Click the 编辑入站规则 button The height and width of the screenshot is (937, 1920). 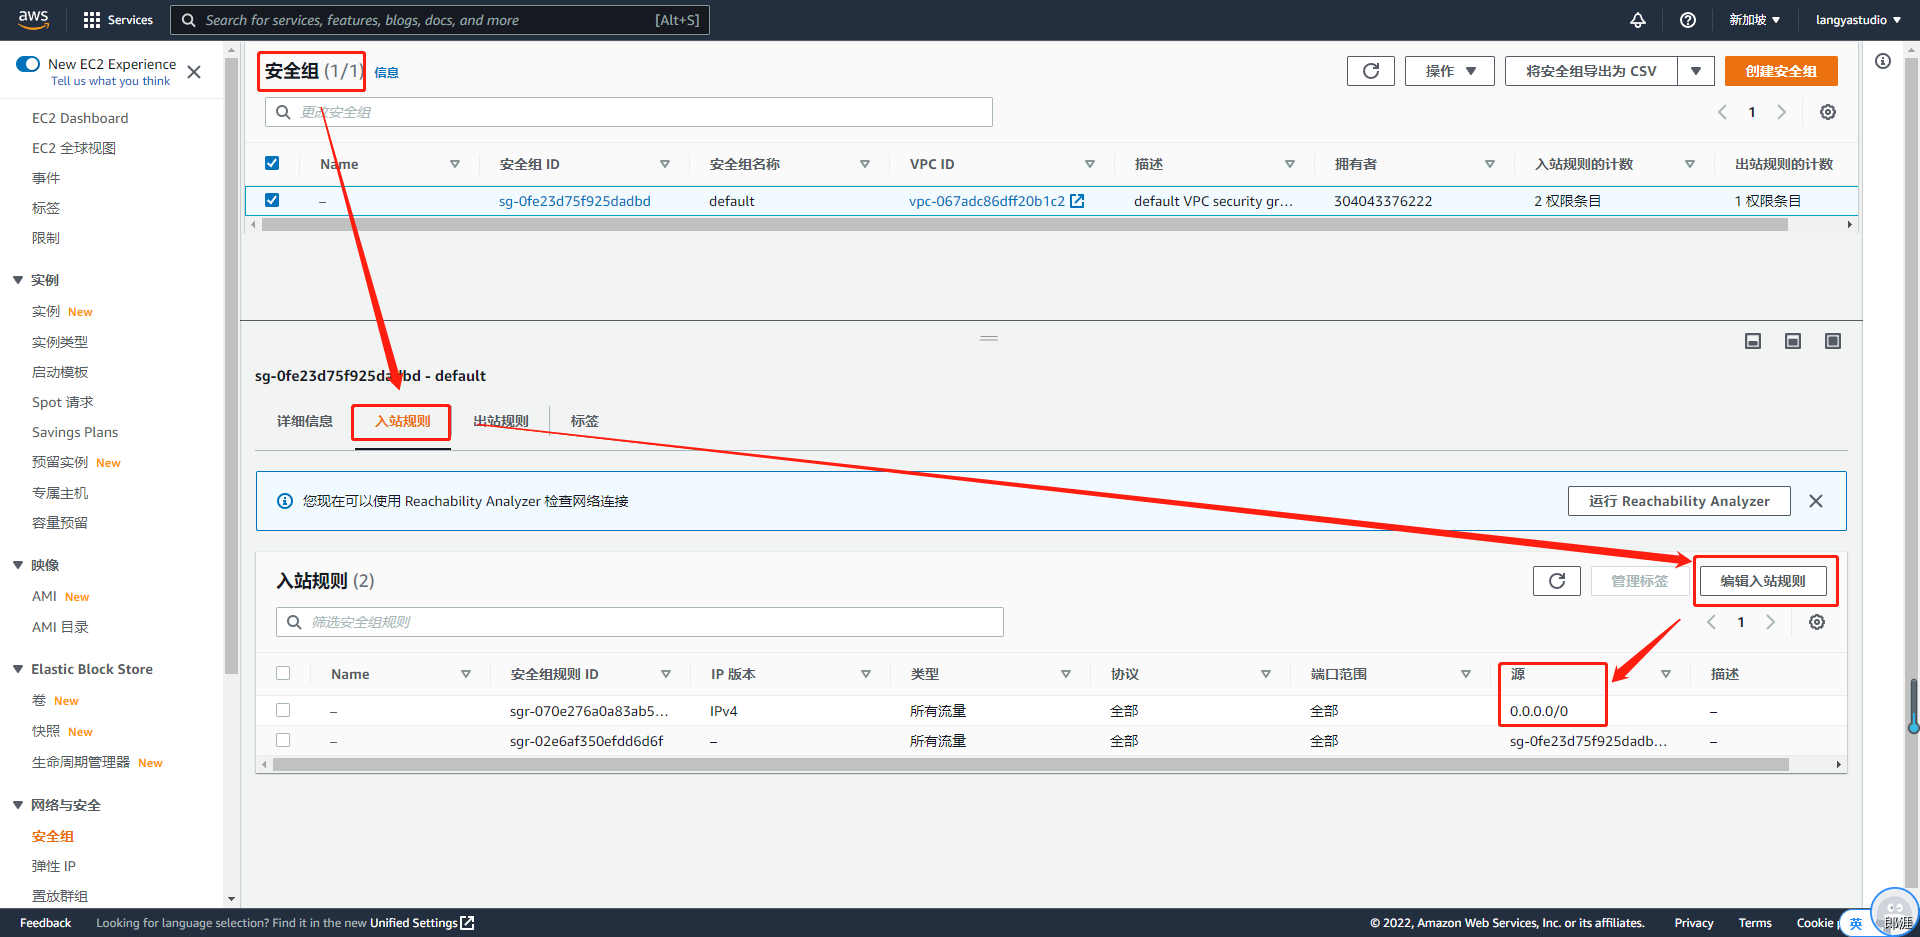pyautogui.click(x=1763, y=581)
